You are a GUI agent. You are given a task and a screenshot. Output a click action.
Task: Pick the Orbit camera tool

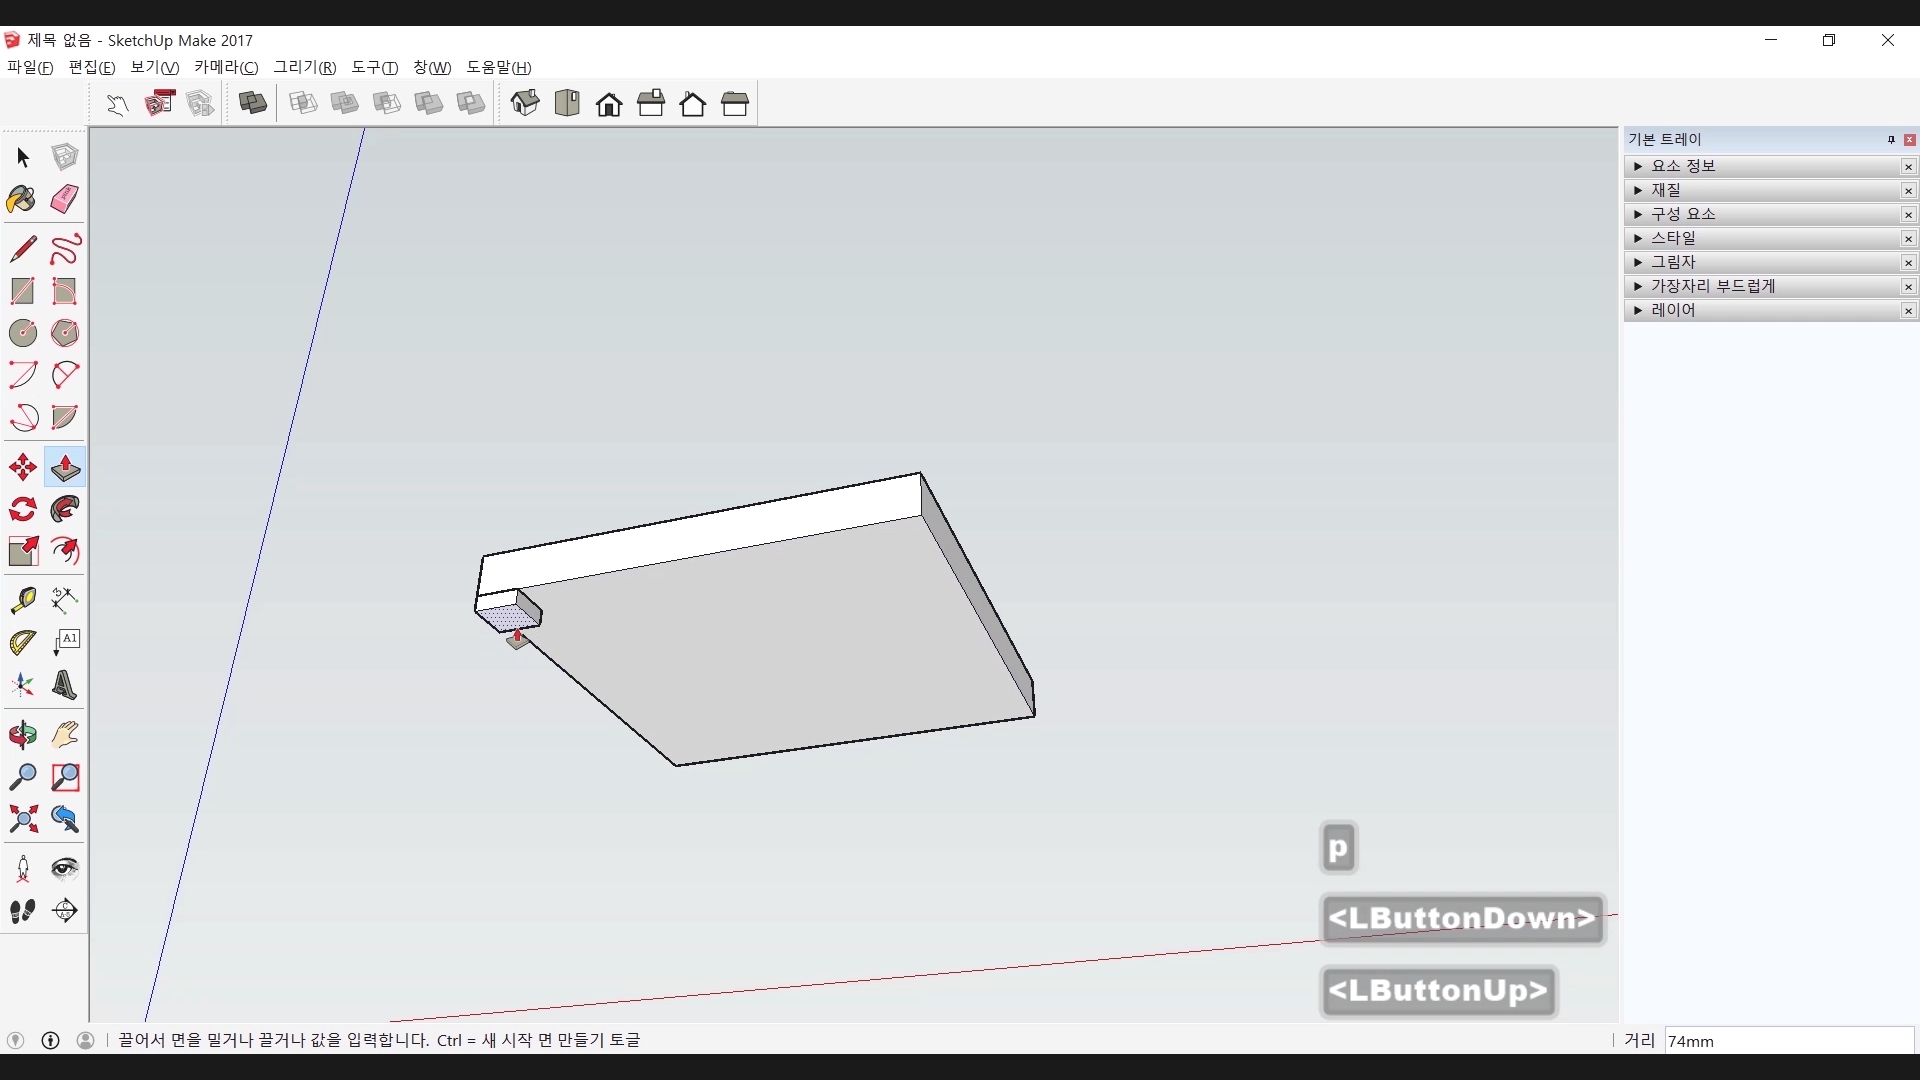22,735
